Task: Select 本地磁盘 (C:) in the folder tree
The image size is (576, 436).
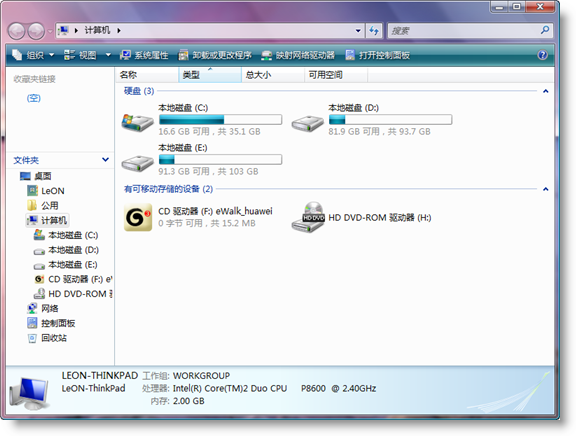Action: (66, 235)
